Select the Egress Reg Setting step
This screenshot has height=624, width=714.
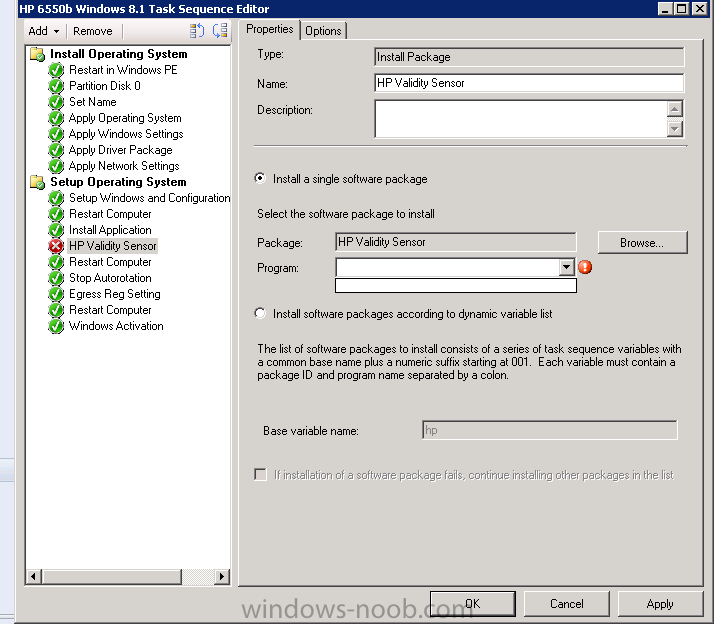[114, 294]
